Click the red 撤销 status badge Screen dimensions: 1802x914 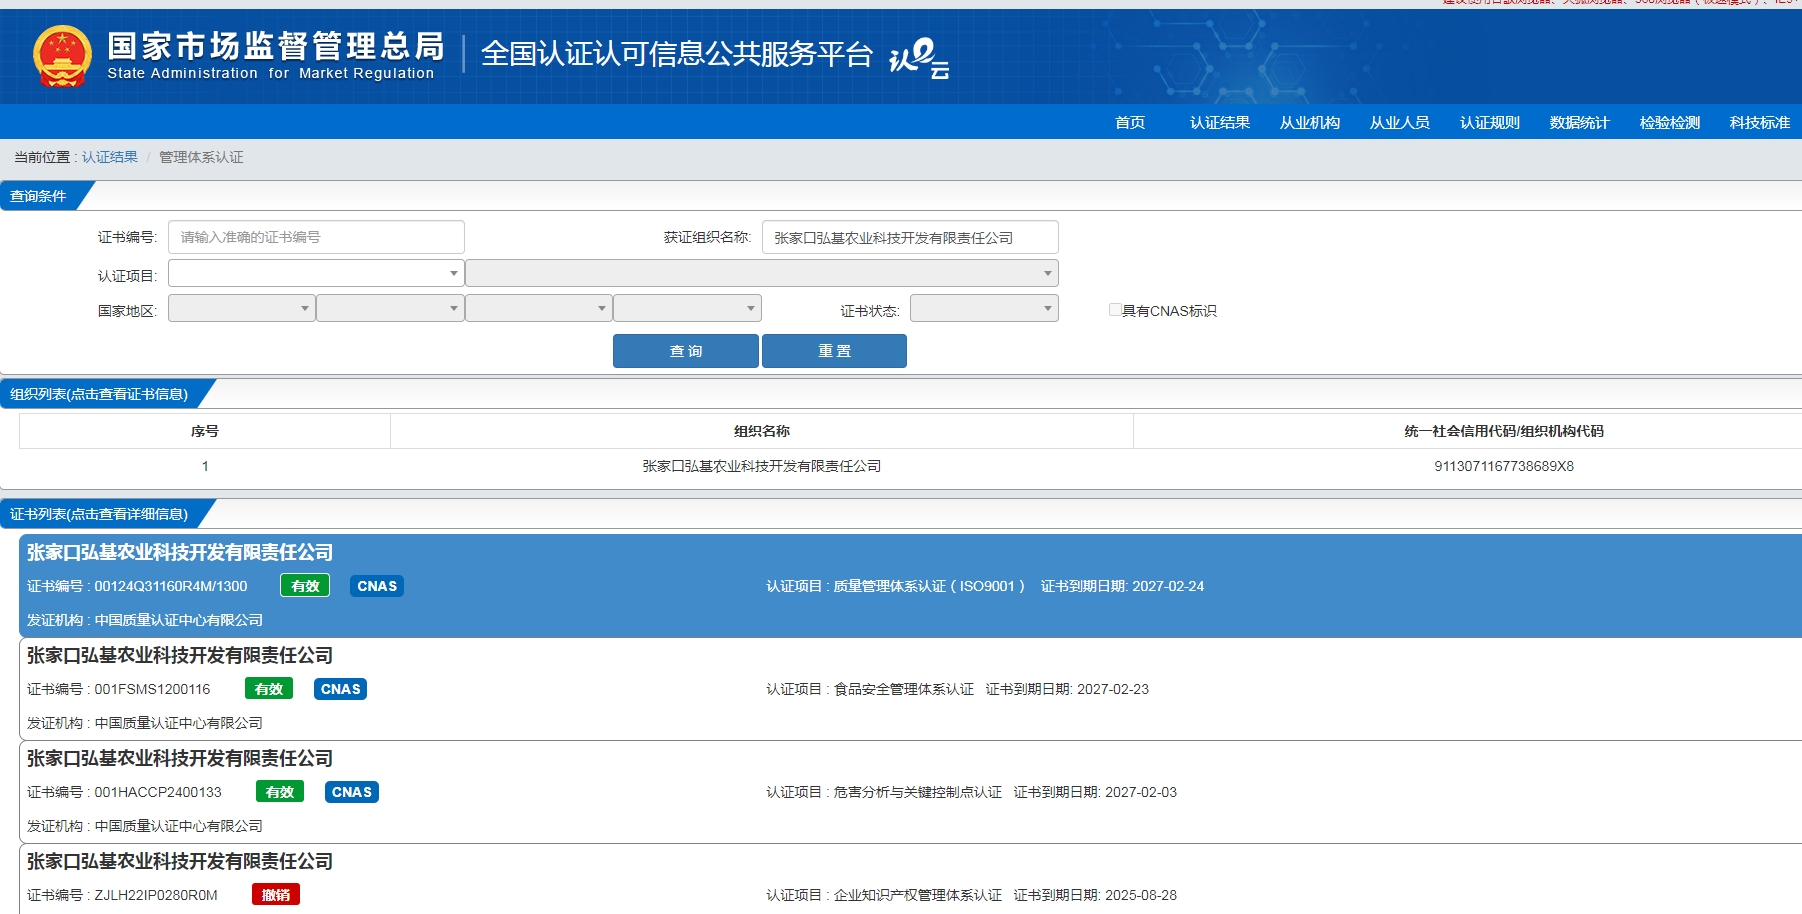(276, 895)
